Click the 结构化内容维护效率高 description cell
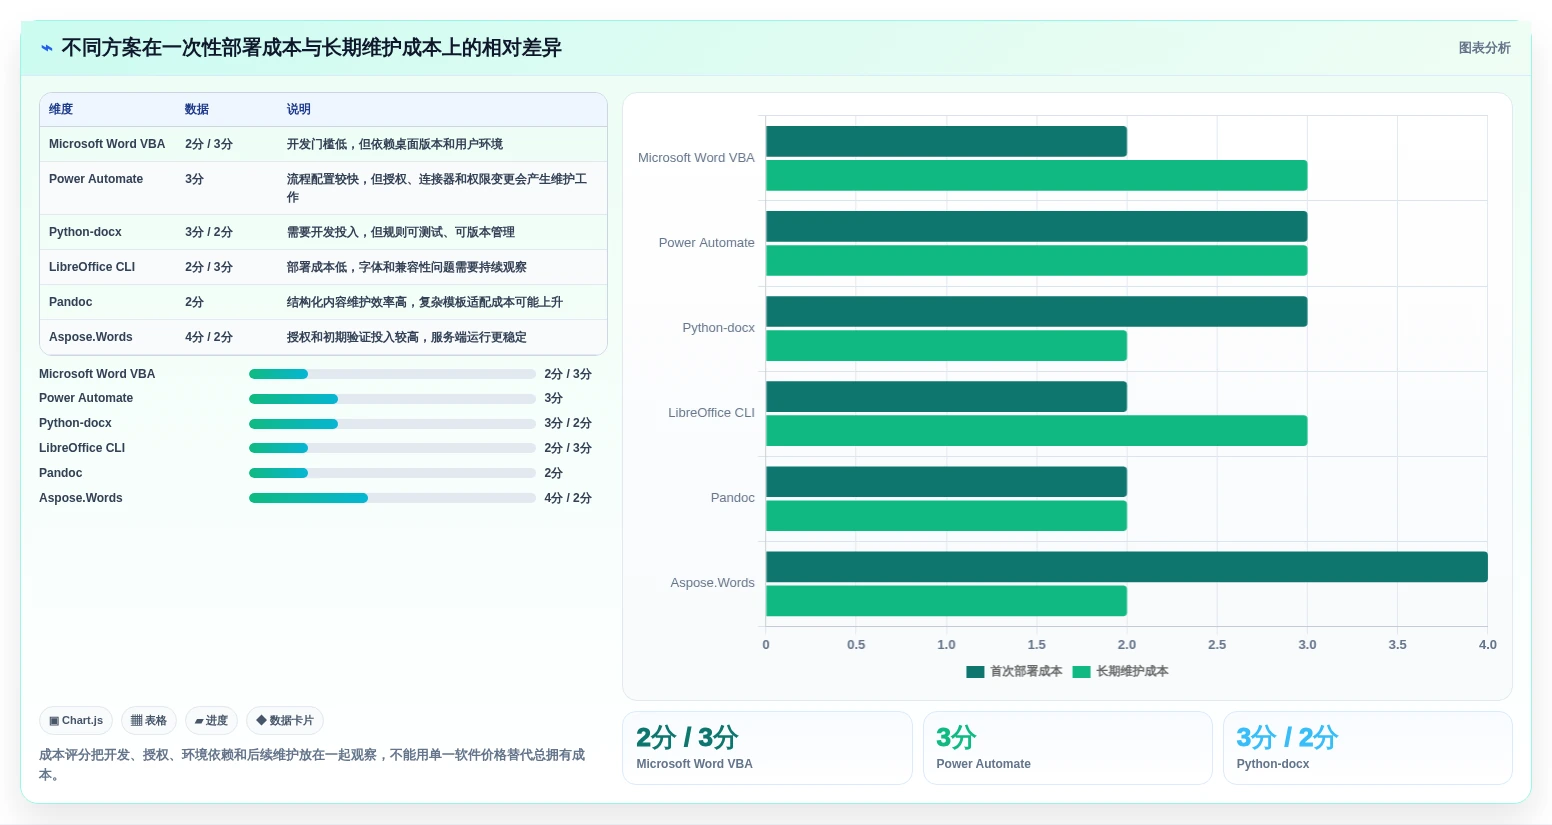The image size is (1552, 825). [425, 302]
